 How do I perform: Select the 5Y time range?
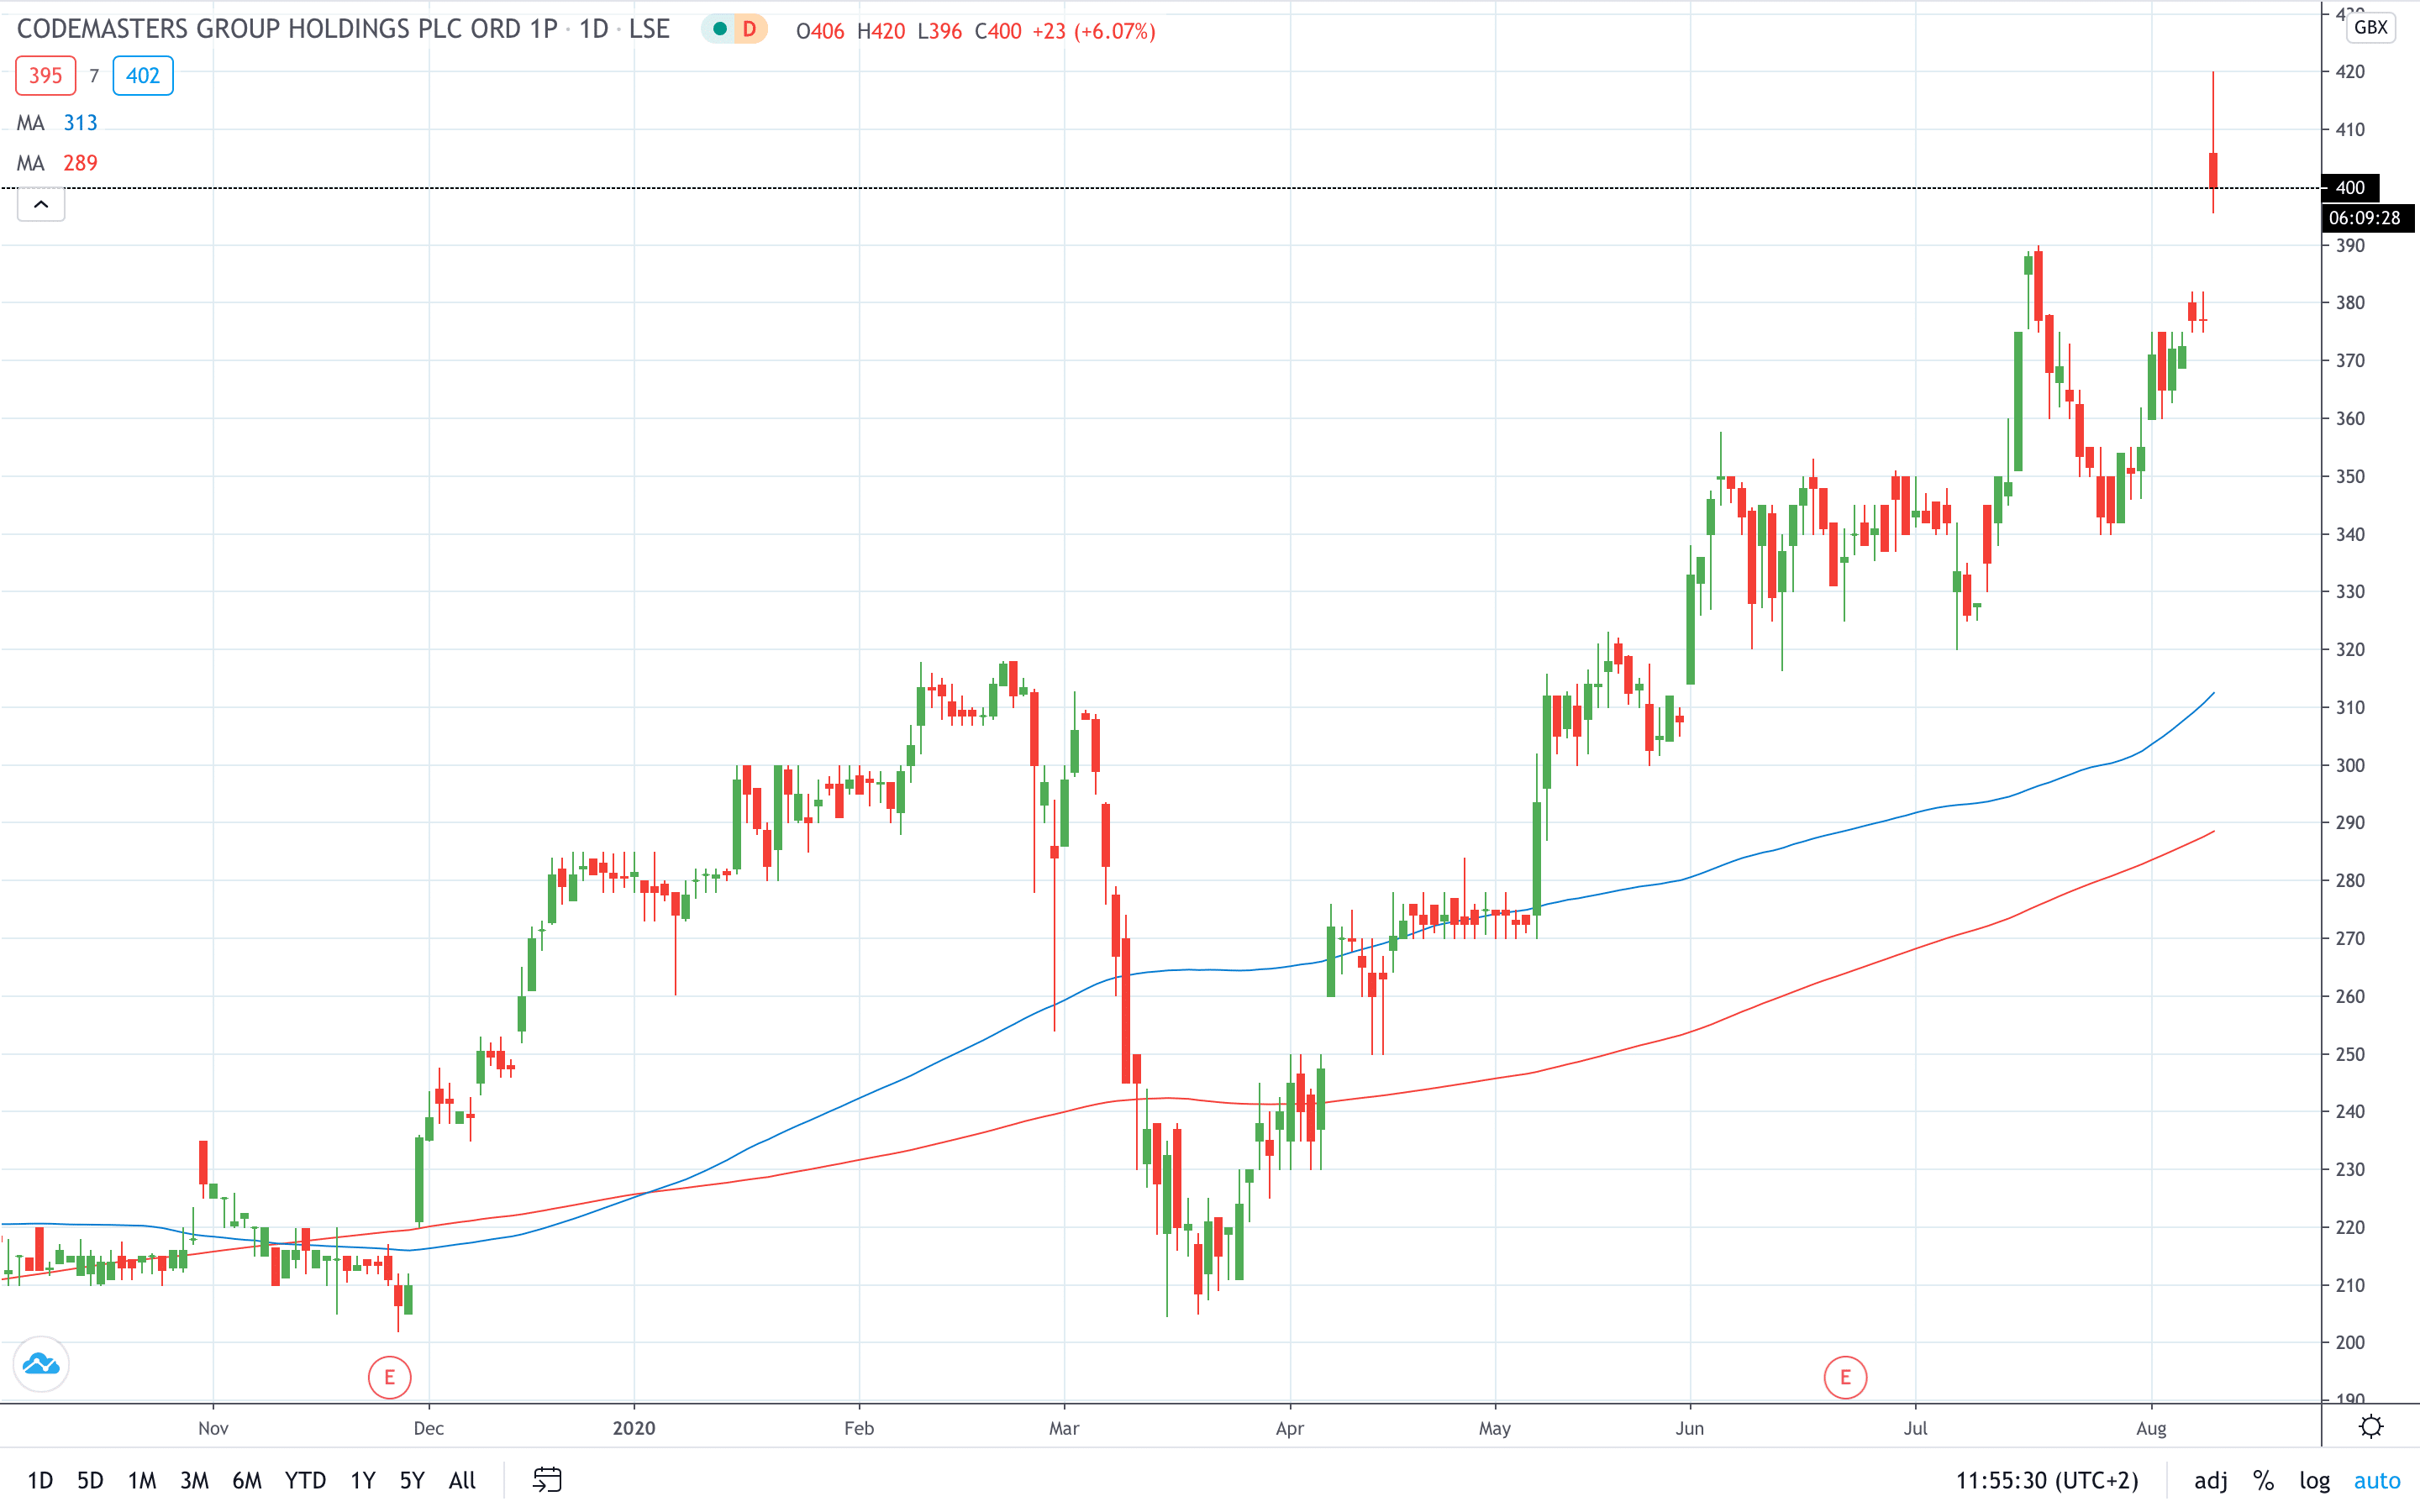click(x=412, y=1480)
